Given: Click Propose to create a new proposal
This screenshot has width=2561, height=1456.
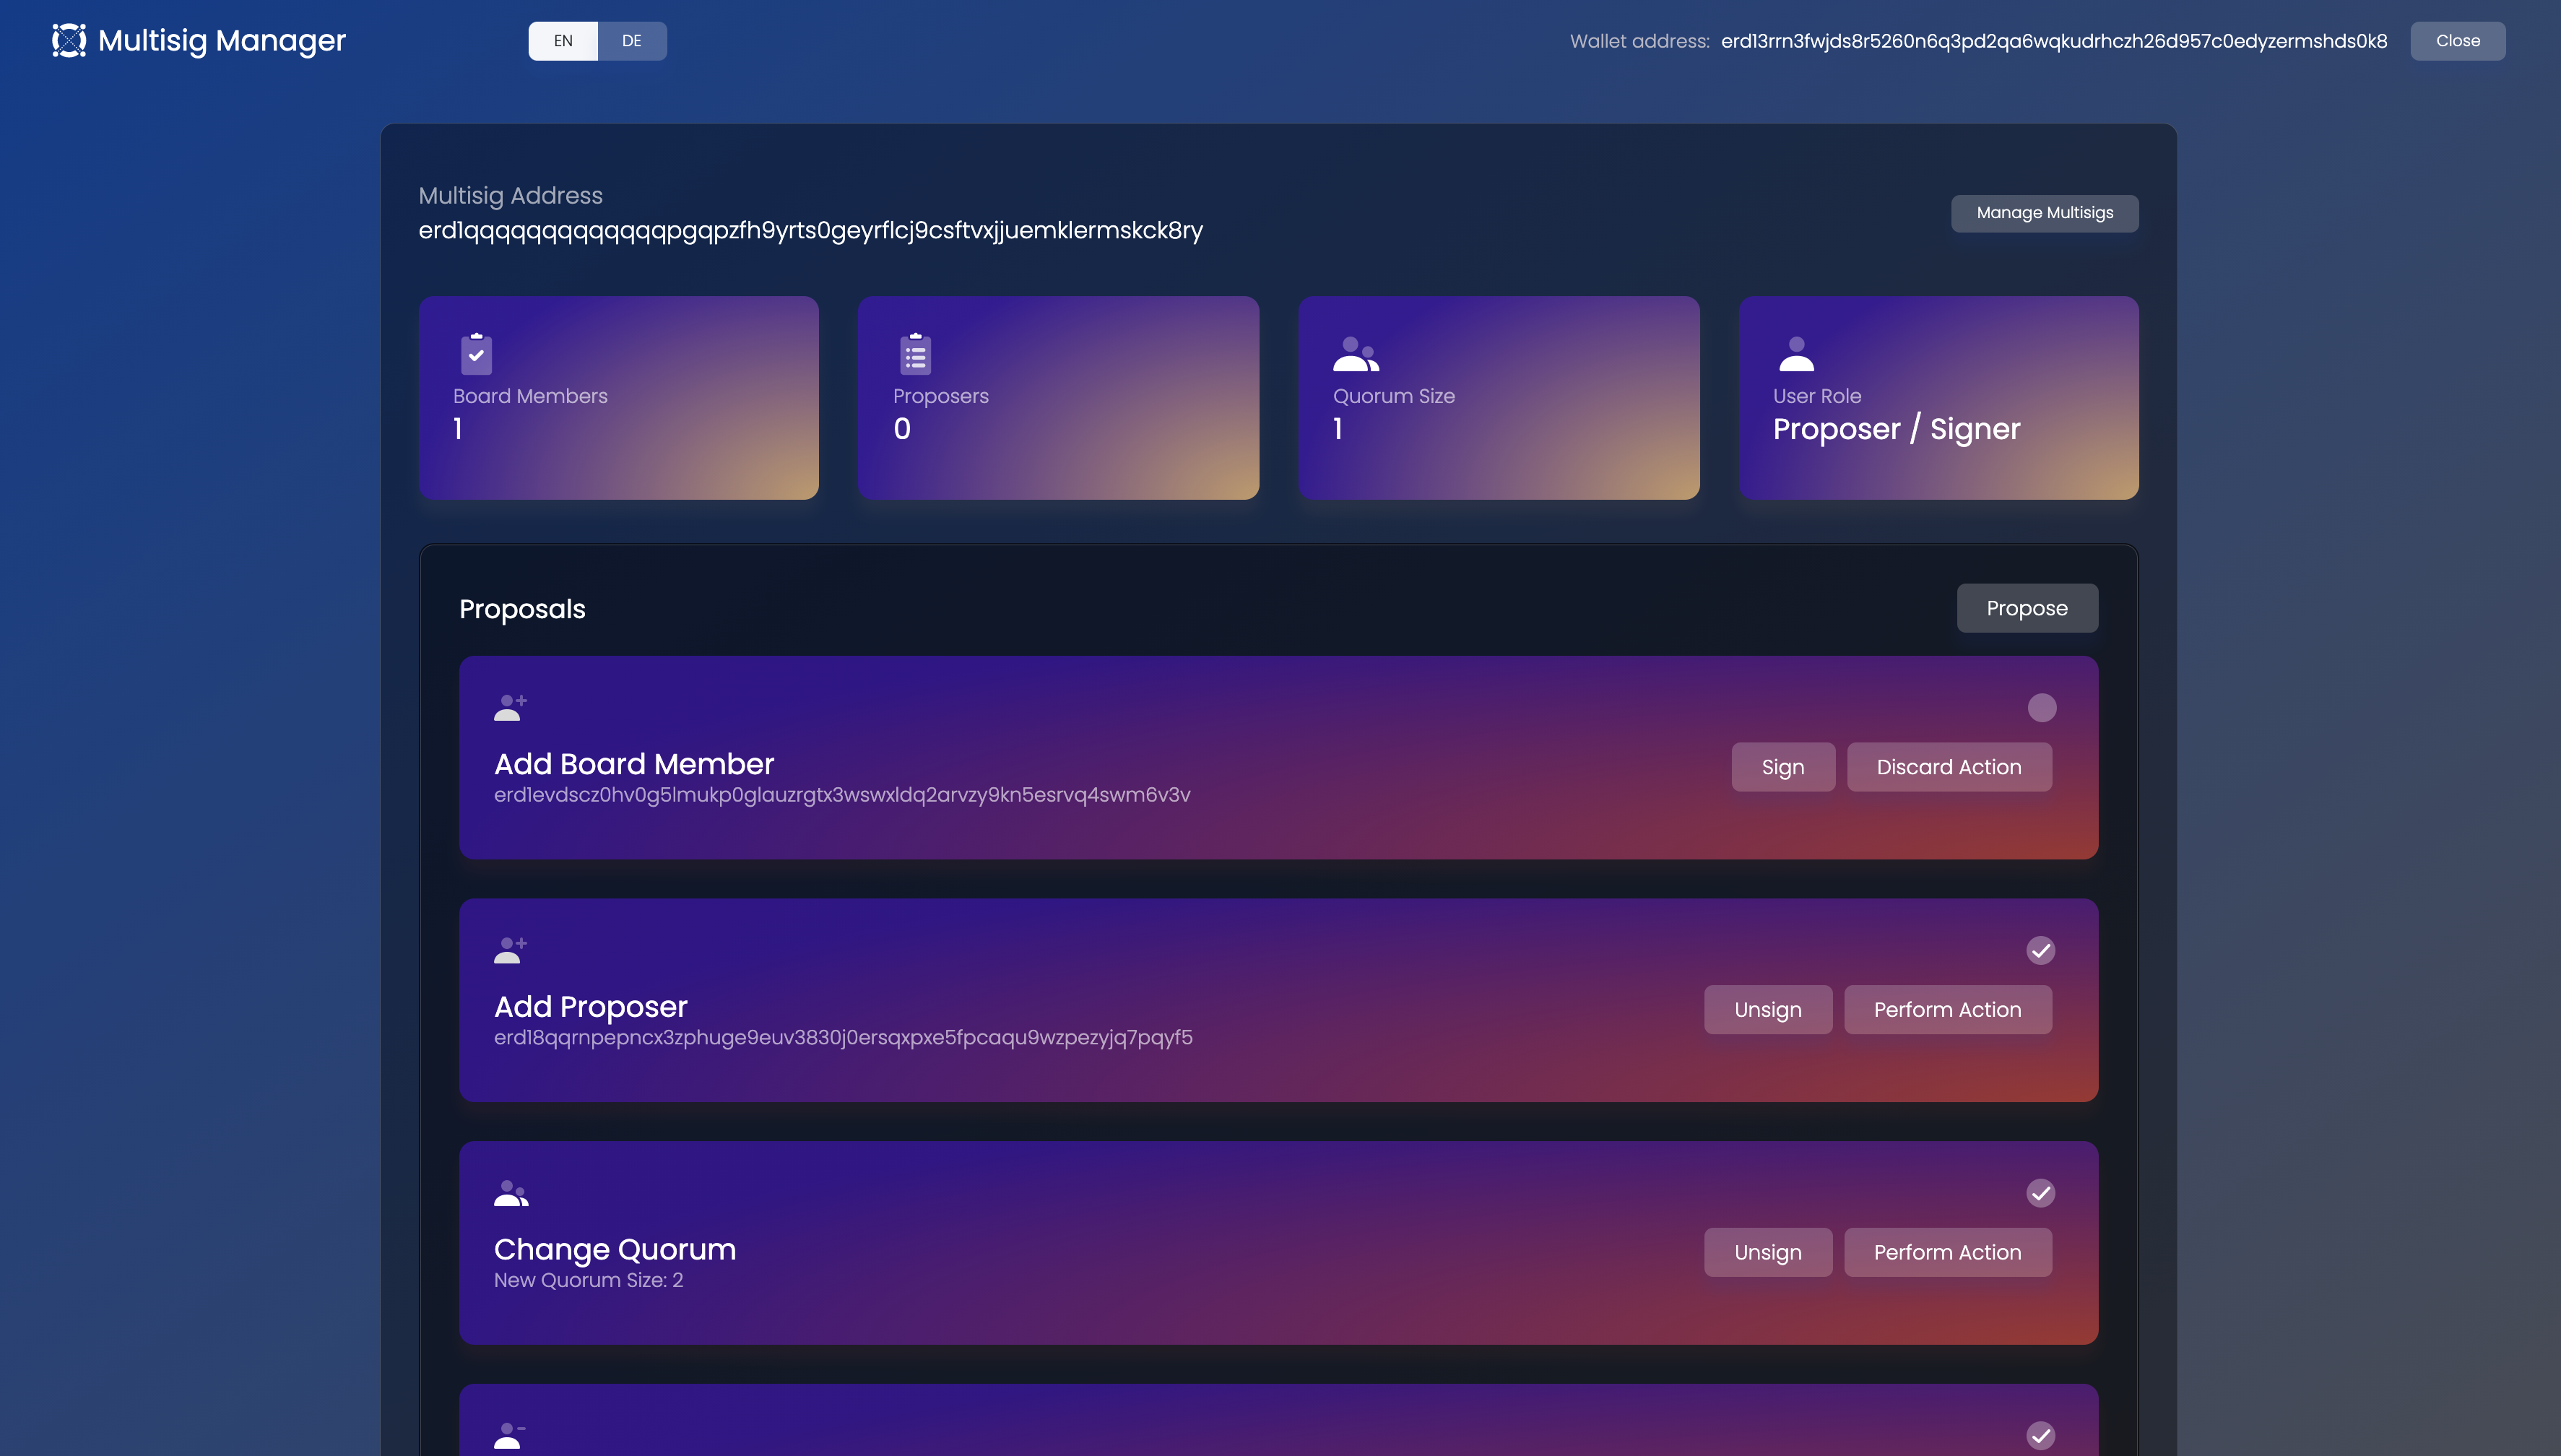Looking at the screenshot, I should (x=2027, y=607).
